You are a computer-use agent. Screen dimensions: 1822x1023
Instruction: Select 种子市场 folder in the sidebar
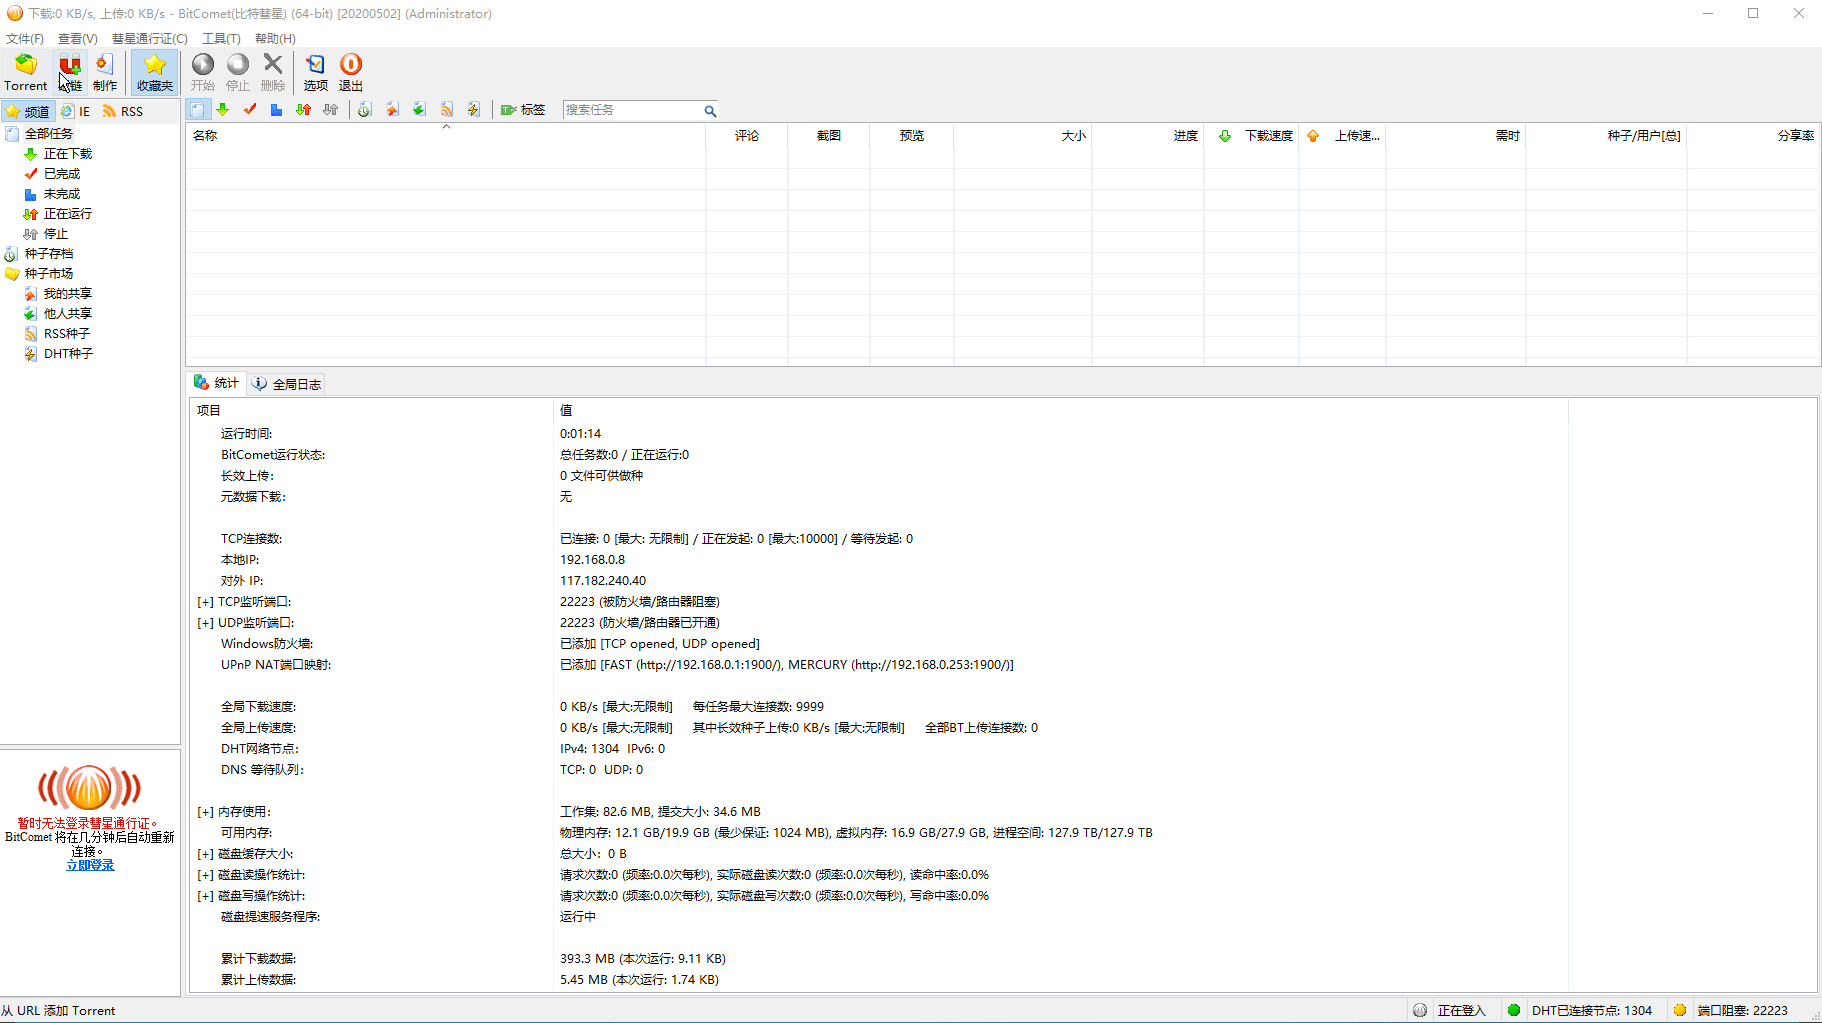tap(48, 274)
